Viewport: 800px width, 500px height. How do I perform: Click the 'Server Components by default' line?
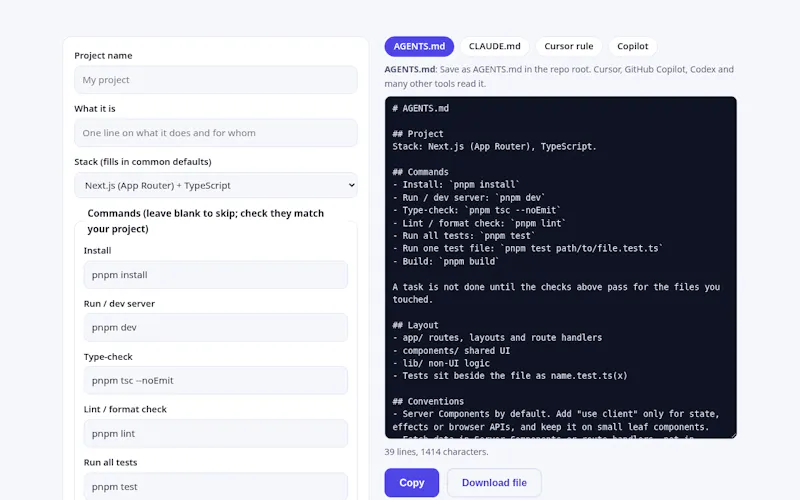pyautogui.click(x=556, y=420)
